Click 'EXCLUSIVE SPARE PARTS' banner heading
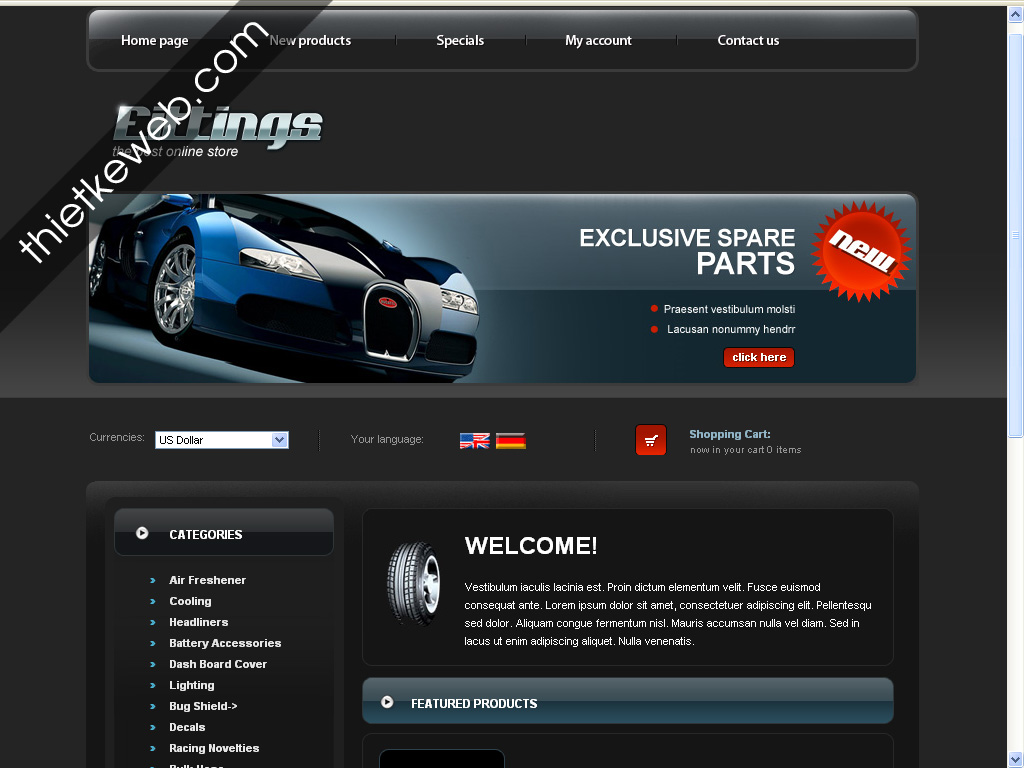The height and width of the screenshot is (768, 1024). pyautogui.click(x=687, y=251)
